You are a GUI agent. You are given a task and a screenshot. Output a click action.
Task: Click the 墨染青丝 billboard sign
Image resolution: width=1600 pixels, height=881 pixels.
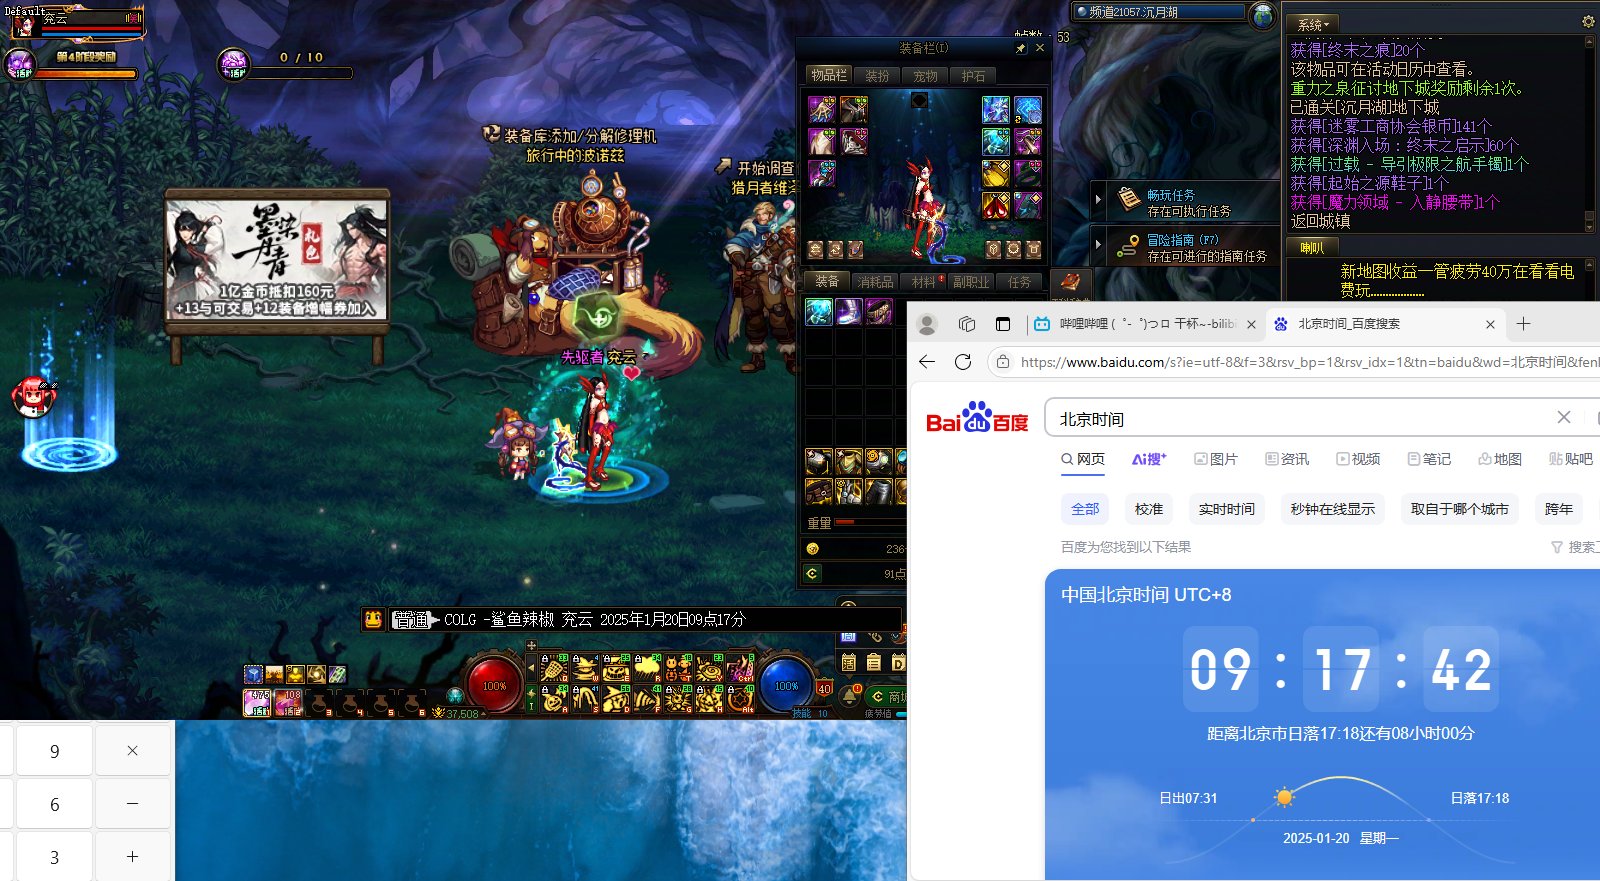pyautogui.click(x=277, y=259)
